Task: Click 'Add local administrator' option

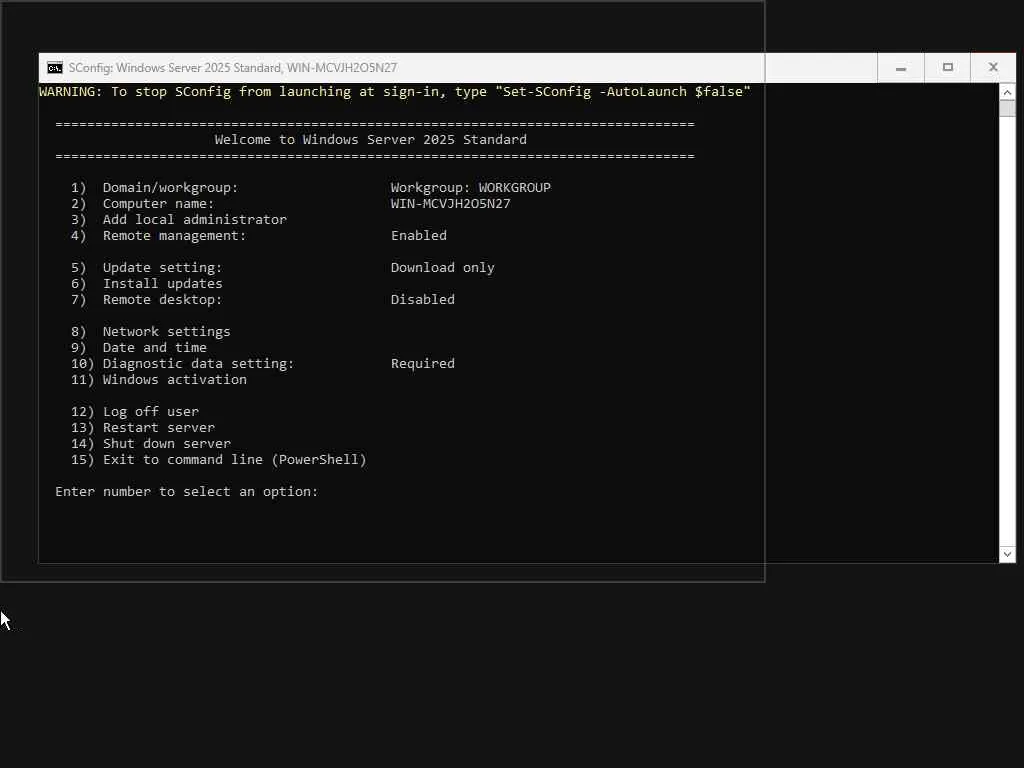Action: [179, 220]
